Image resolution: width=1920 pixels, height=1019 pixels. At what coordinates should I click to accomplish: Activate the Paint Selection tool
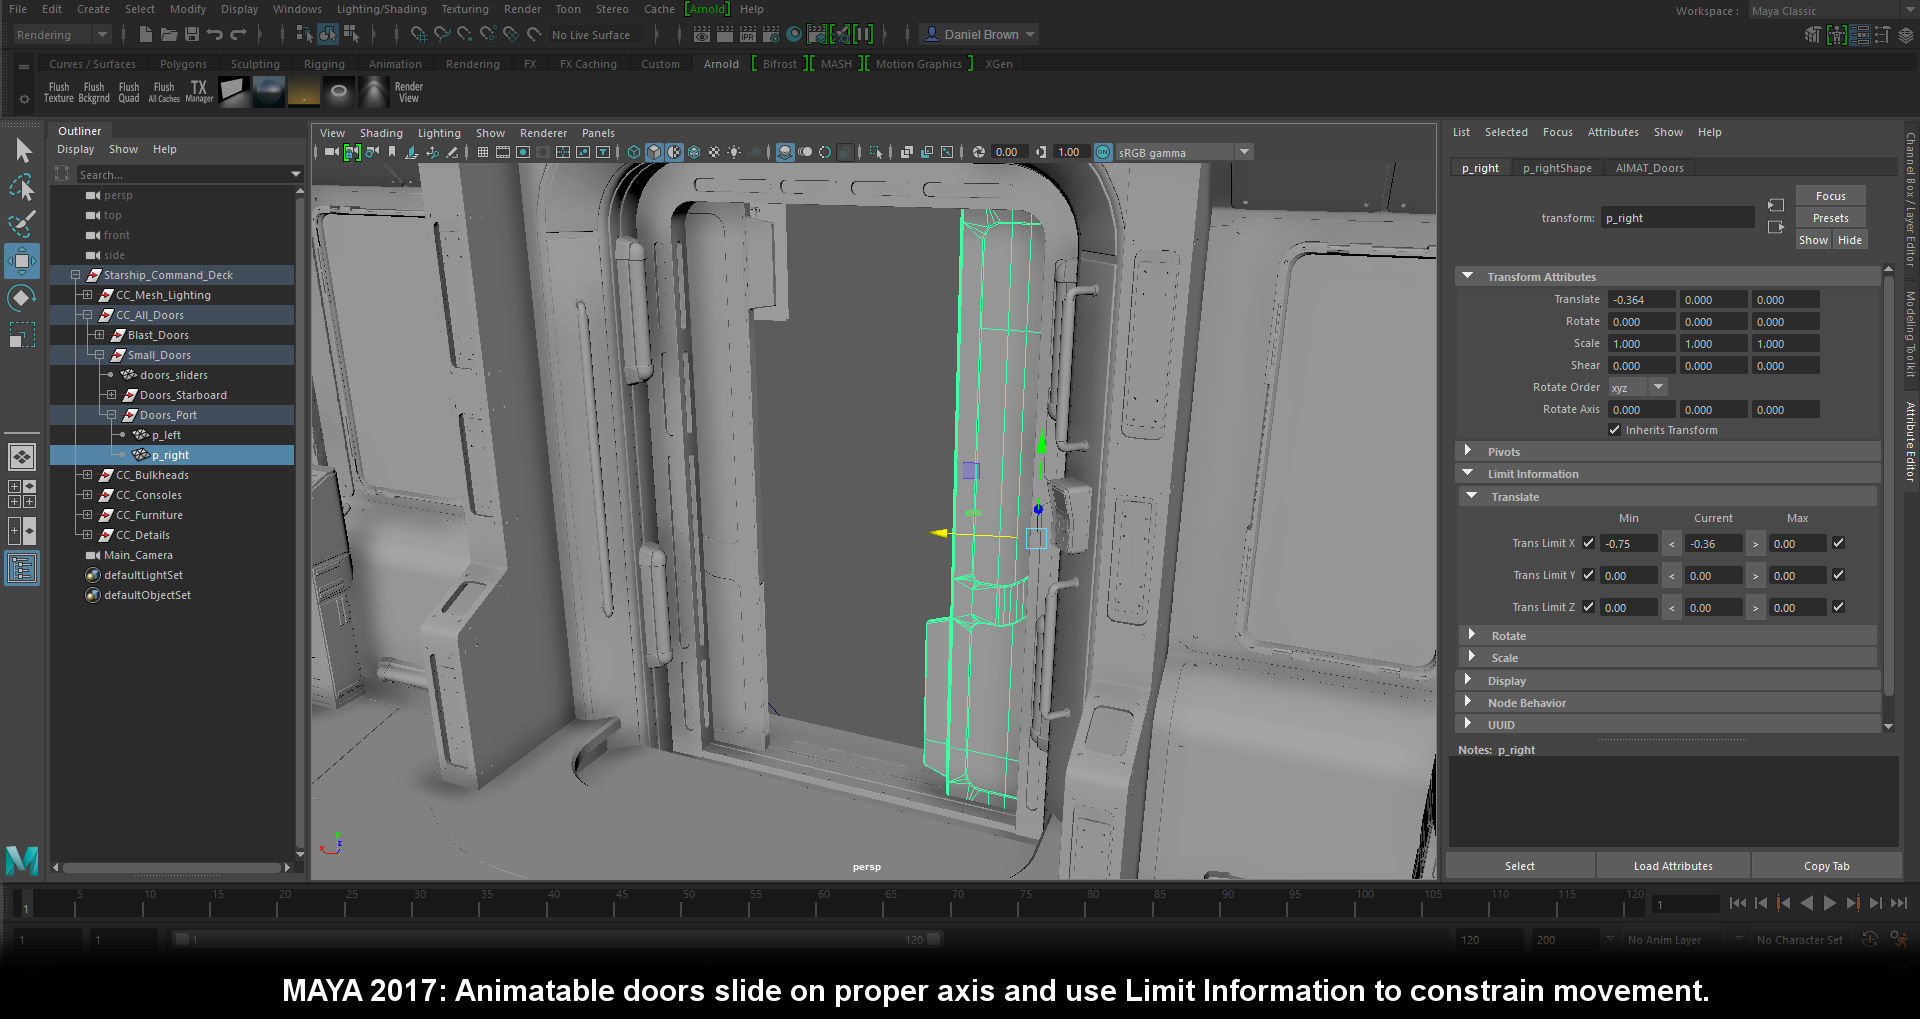(23, 224)
